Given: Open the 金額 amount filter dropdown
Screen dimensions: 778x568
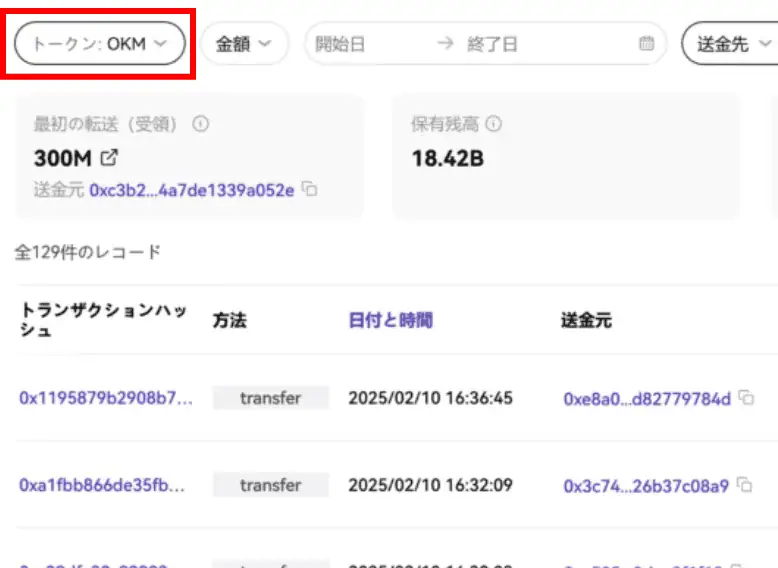Looking at the screenshot, I should [244, 44].
